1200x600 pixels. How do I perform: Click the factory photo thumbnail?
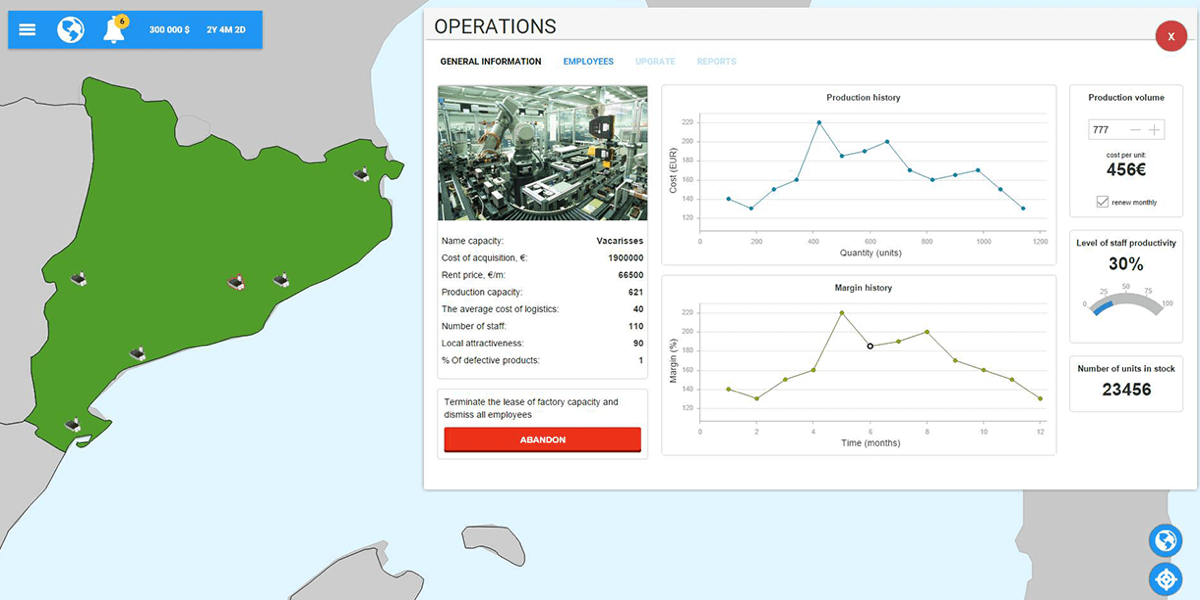542,153
